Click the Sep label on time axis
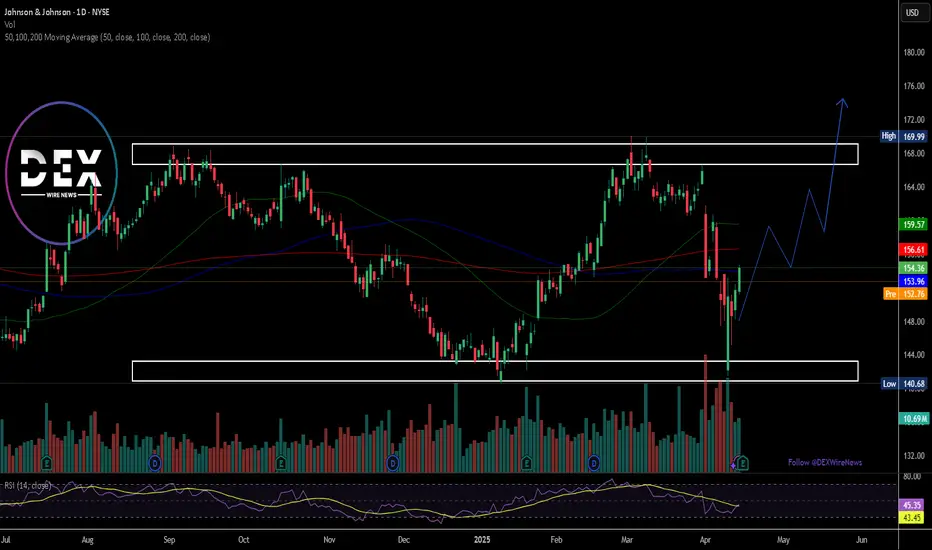 (x=169, y=540)
